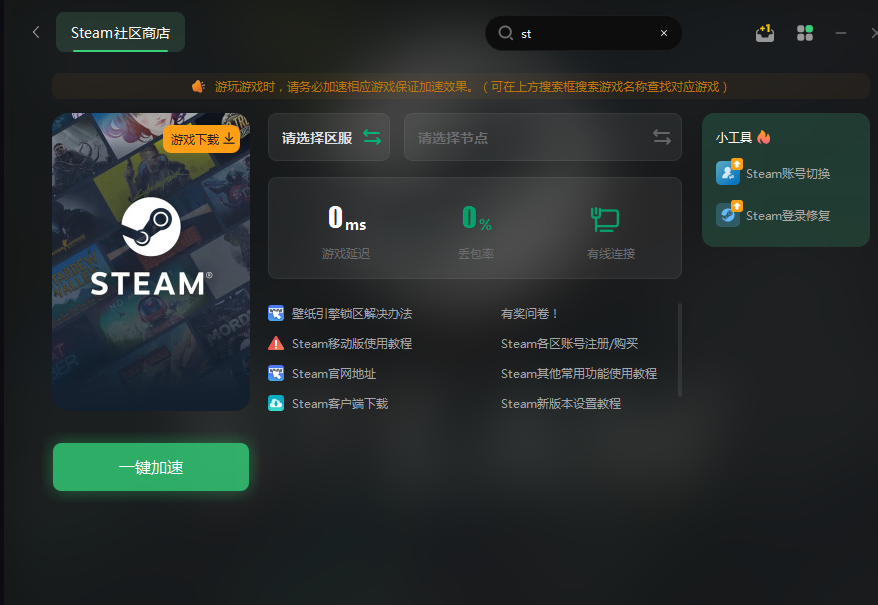The image size is (878, 605).
Task: Open the Steam账号切换 tool
Action: pos(773,174)
